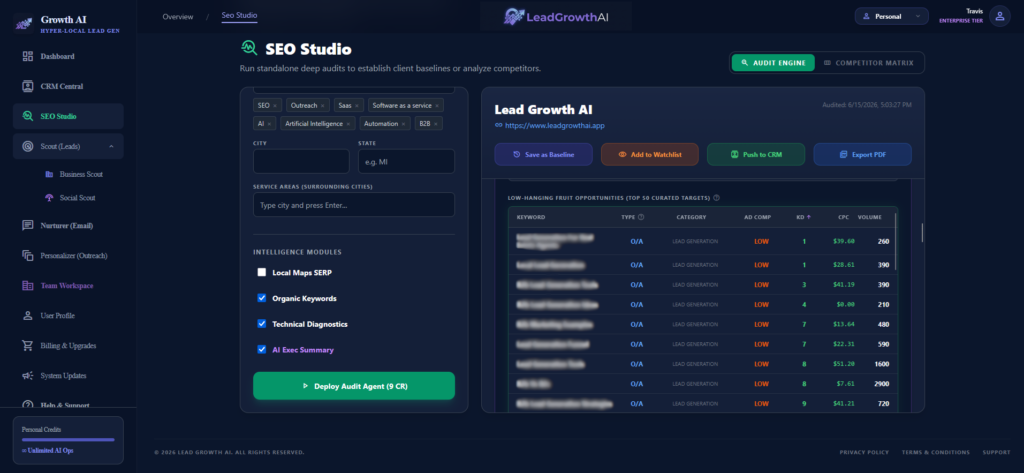
Task: Switch to the Competitor Matrix tab
Action: [x=869, y=63]
